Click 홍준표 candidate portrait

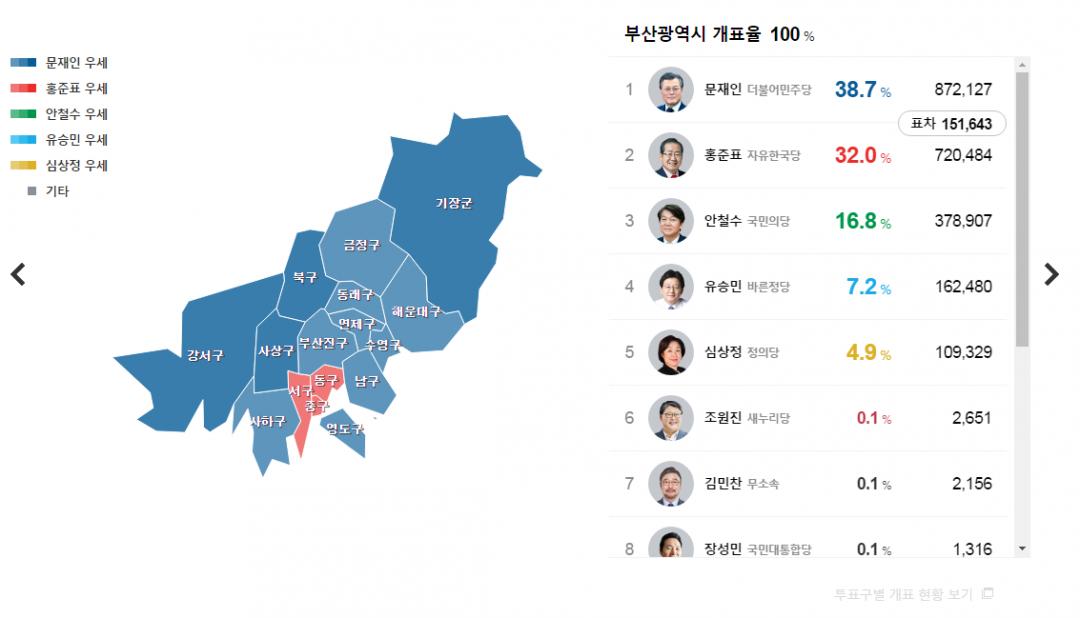click(x=670, y=155)
